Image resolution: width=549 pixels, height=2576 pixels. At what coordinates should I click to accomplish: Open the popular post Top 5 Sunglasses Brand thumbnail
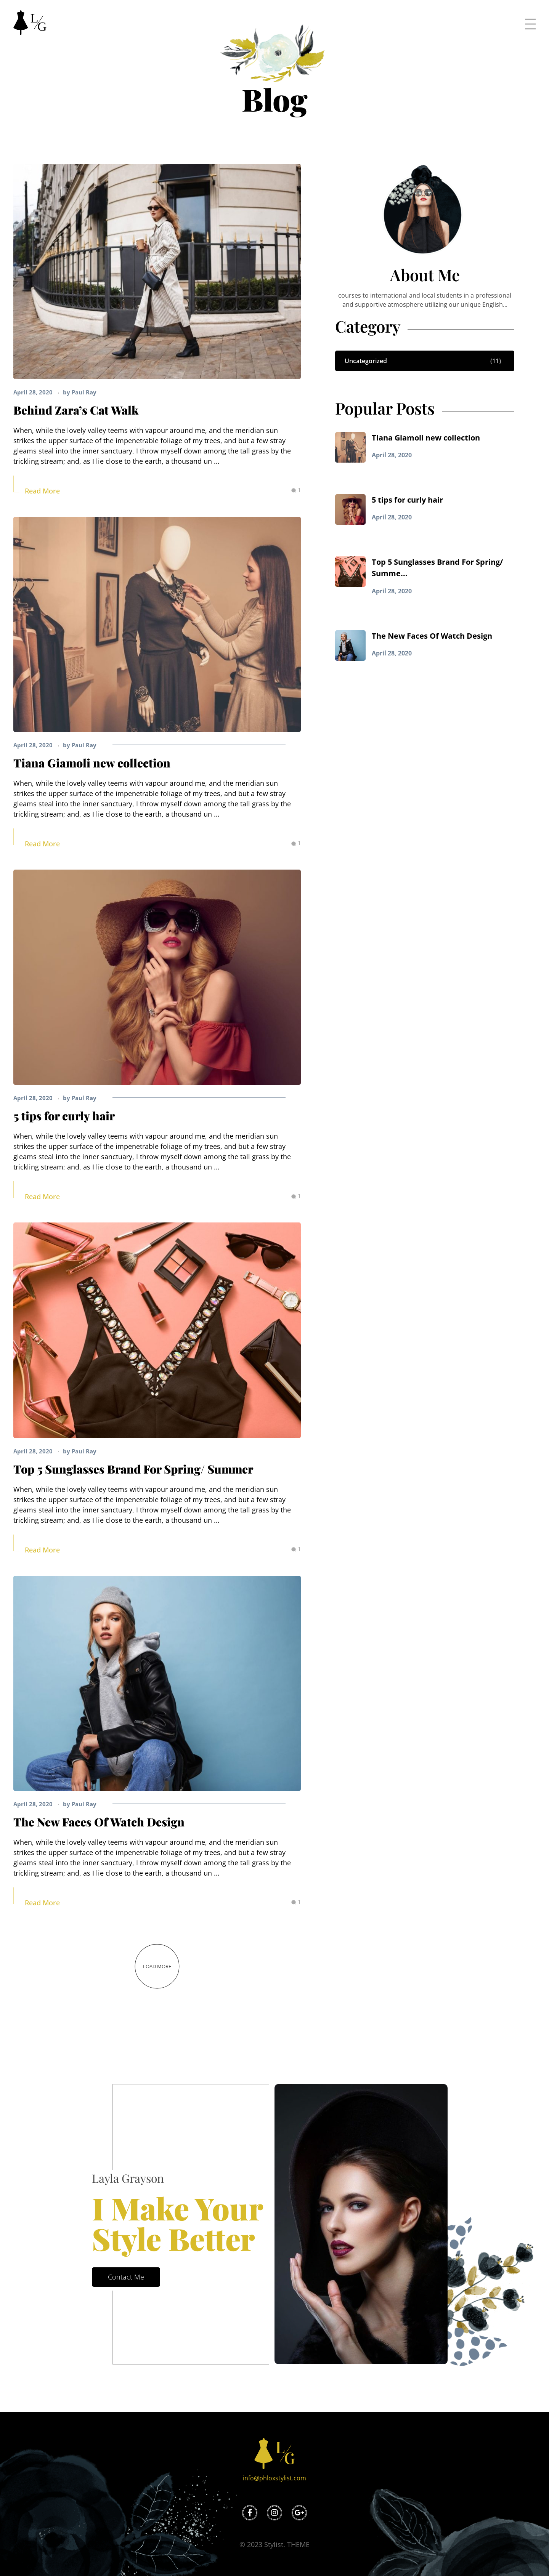tap(350, 571)
